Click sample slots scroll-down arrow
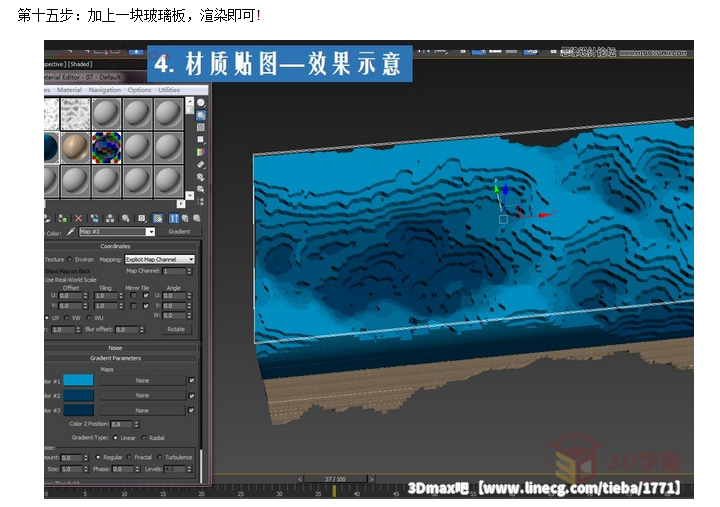This screenshot has width=720, height=507. point(189,195)
